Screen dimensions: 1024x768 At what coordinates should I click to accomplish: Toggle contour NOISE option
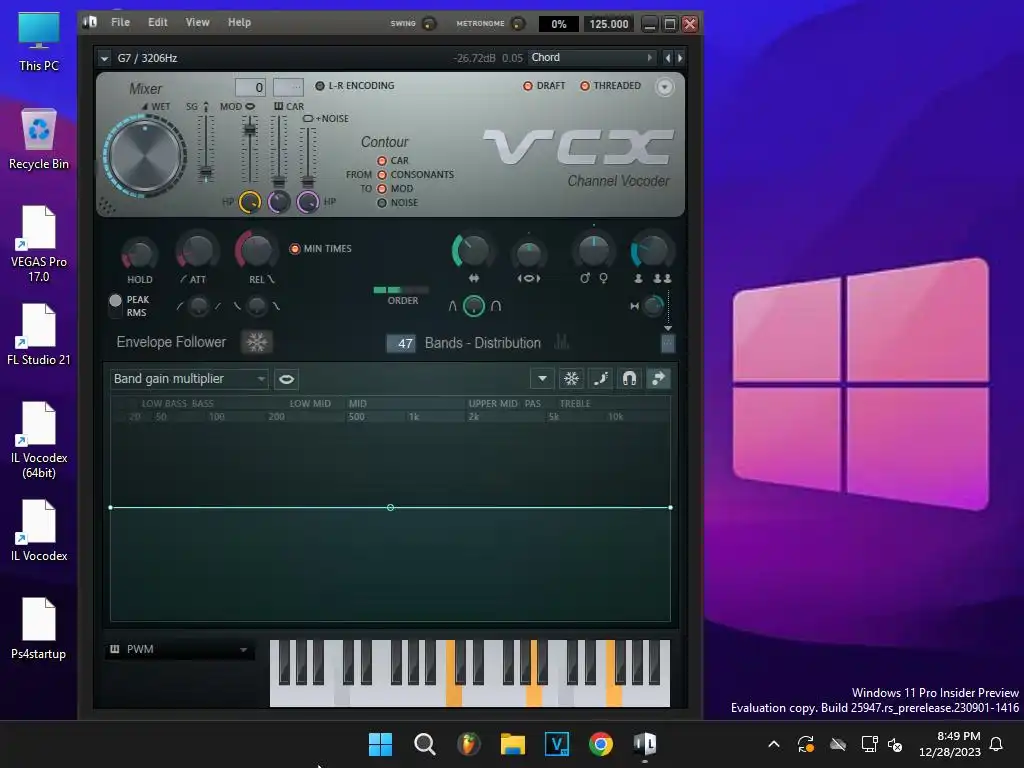tap(397, 202)
